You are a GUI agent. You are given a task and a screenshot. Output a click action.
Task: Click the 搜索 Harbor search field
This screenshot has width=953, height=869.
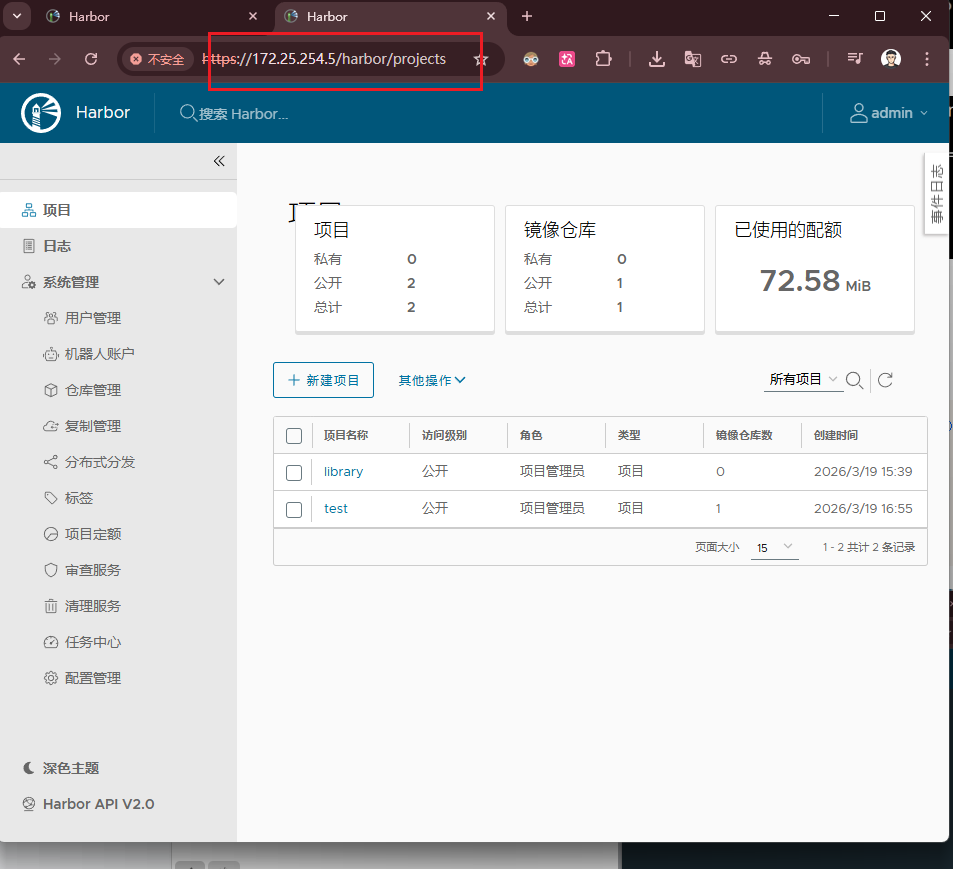[243, 114]
